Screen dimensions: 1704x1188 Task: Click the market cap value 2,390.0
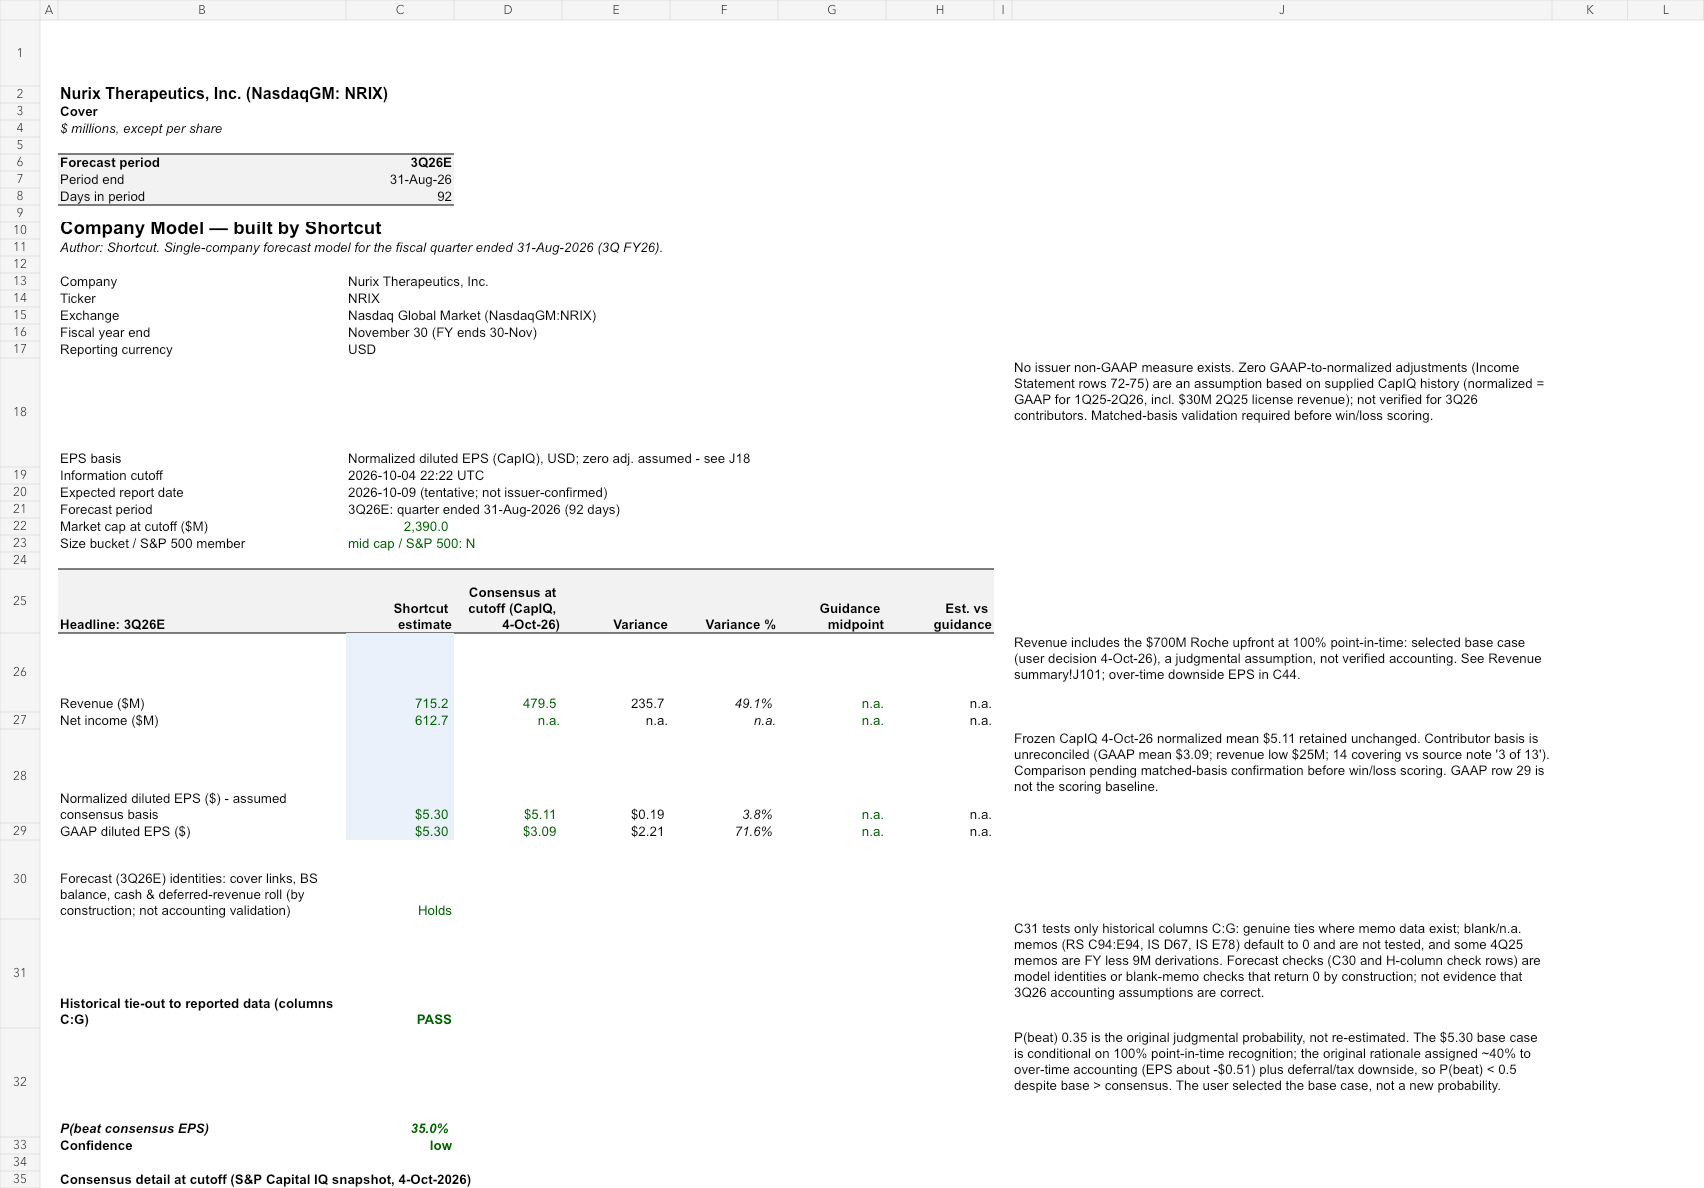click(x=426, y=526)
